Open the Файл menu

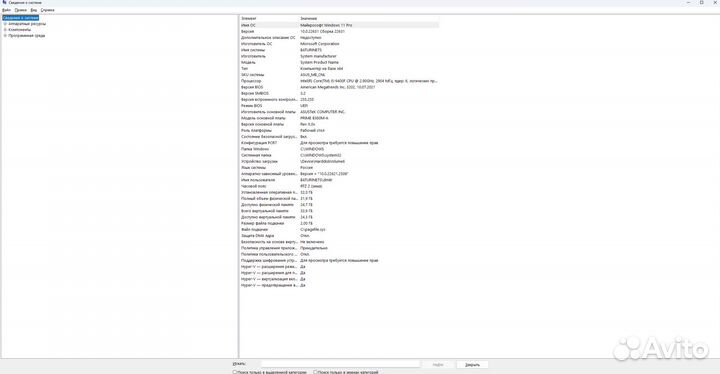coord(6,10)
